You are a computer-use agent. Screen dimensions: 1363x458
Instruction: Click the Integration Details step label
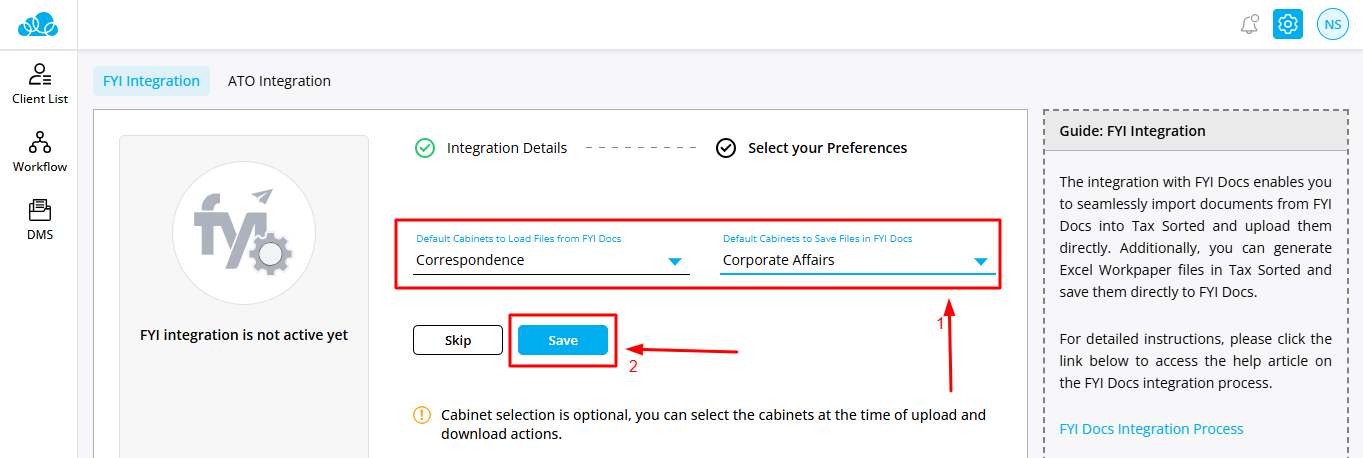507,148
